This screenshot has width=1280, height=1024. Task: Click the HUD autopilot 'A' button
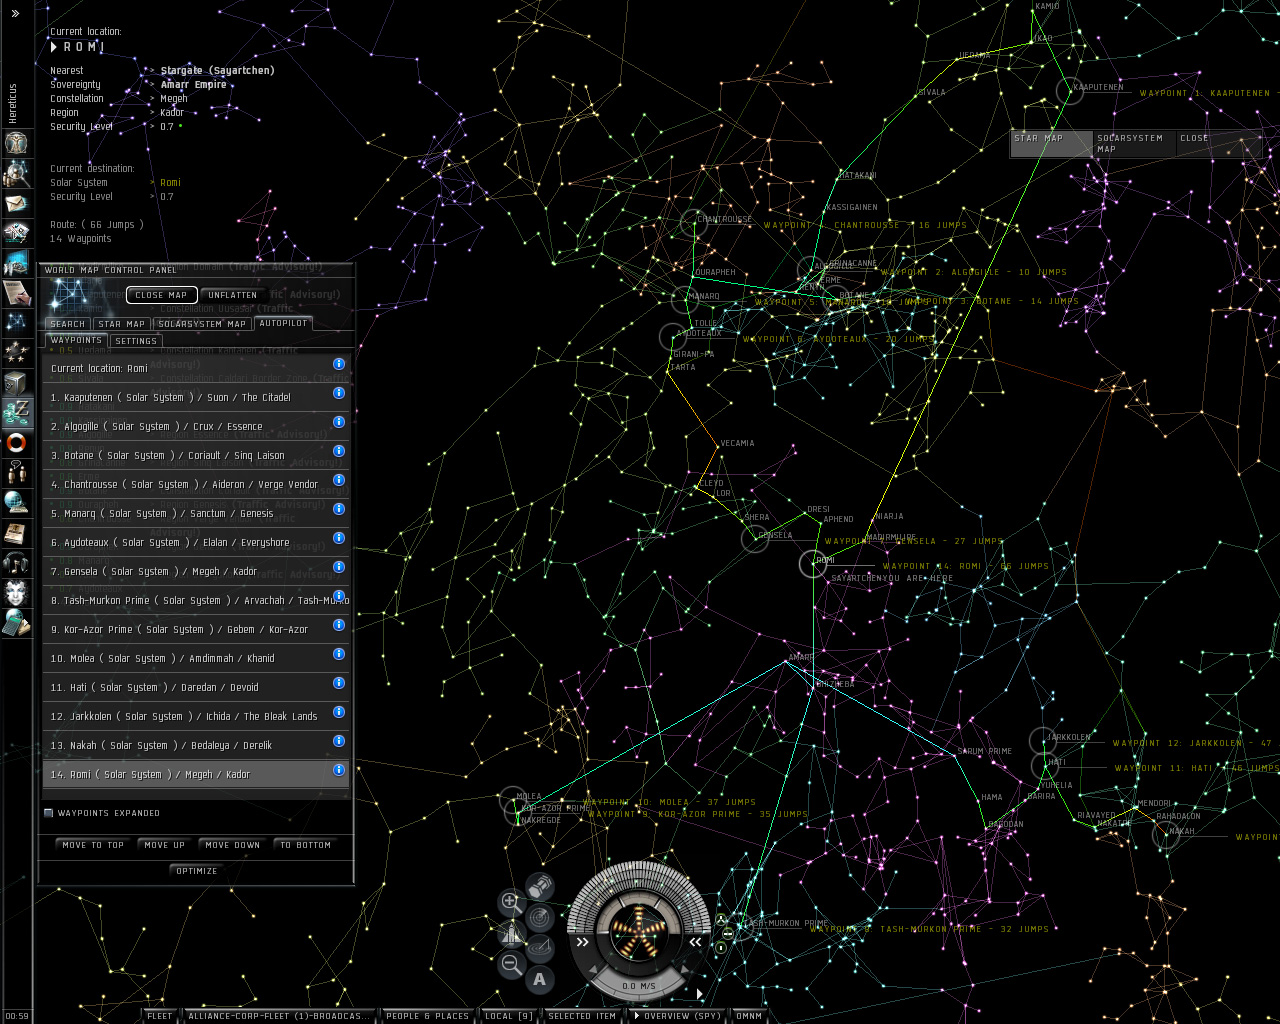[540, 979]
